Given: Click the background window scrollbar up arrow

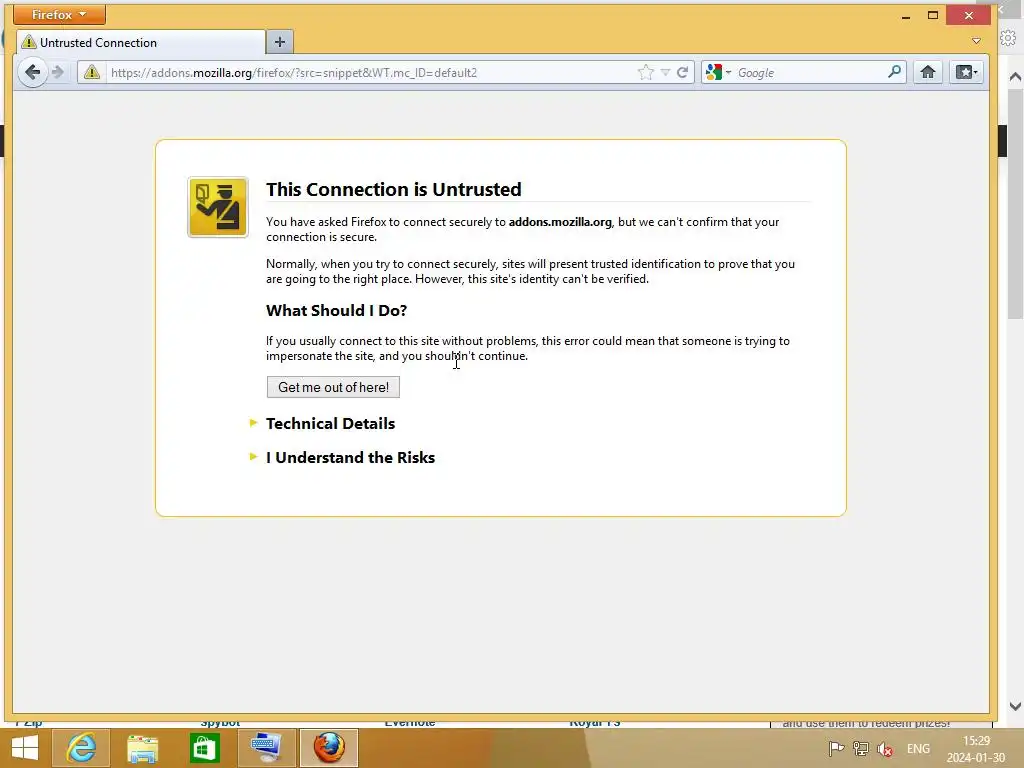Looking at the screenshot, I should tap(1016, 77).
